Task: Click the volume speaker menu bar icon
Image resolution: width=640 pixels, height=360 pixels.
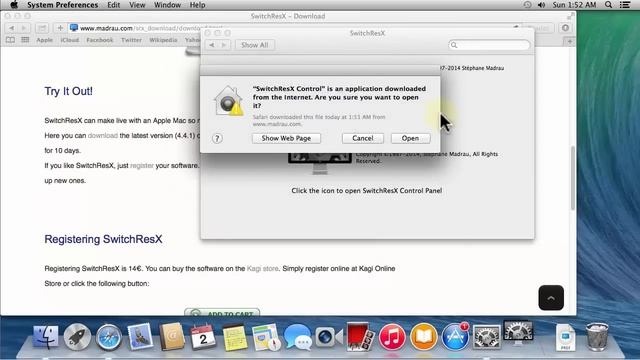Action: tap(542, 5)
